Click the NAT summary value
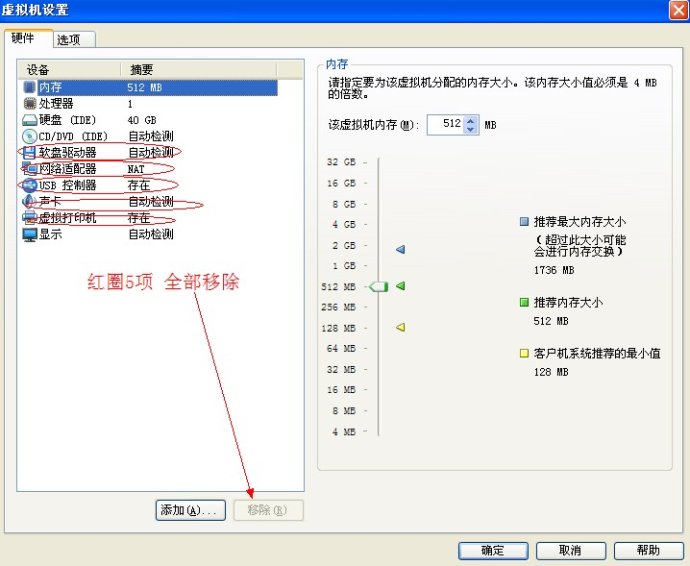Image resolution: width=690 pixels, height=566 pixels. pos(136,169)
